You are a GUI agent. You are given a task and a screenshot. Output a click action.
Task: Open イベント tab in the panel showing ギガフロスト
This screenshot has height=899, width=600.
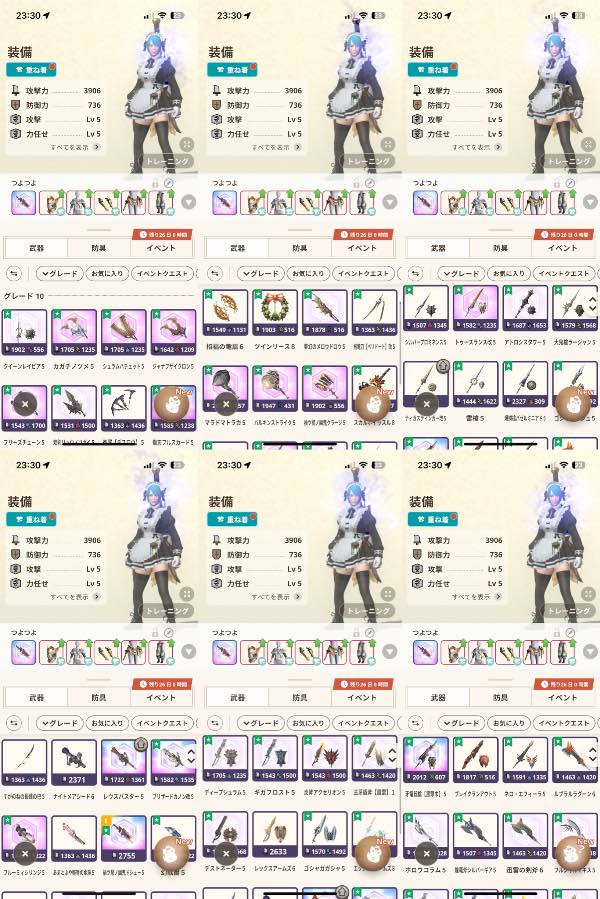pos(363,698)
